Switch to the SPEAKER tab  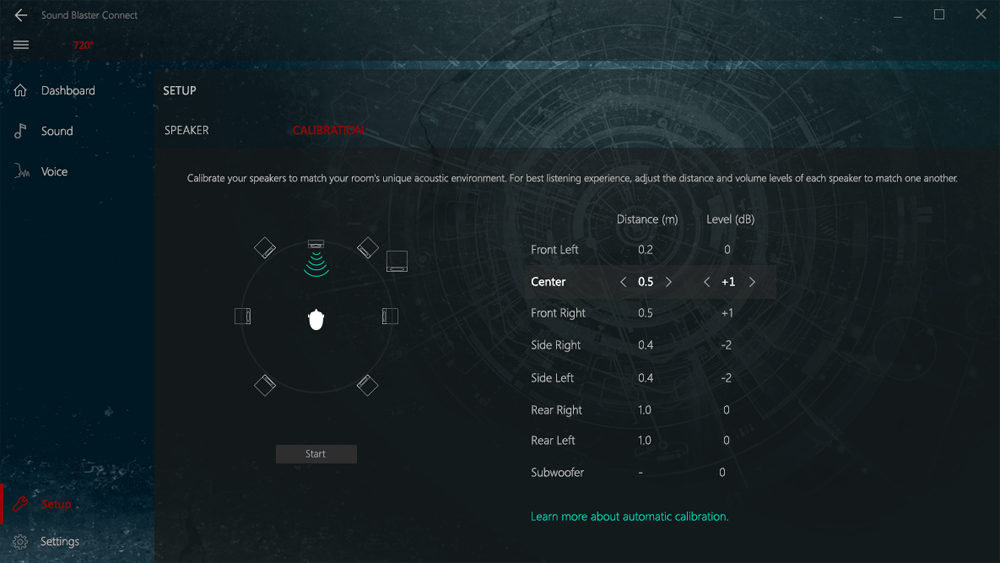tap(187, 130)
